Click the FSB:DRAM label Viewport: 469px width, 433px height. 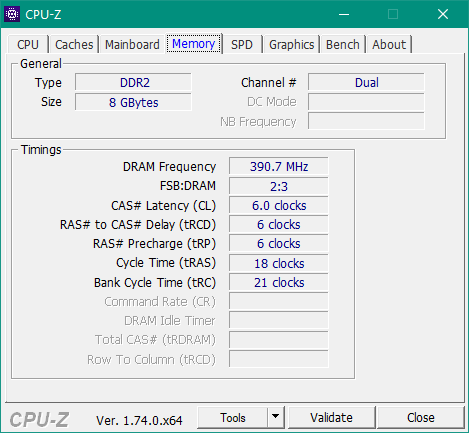(x=188, y=186)
